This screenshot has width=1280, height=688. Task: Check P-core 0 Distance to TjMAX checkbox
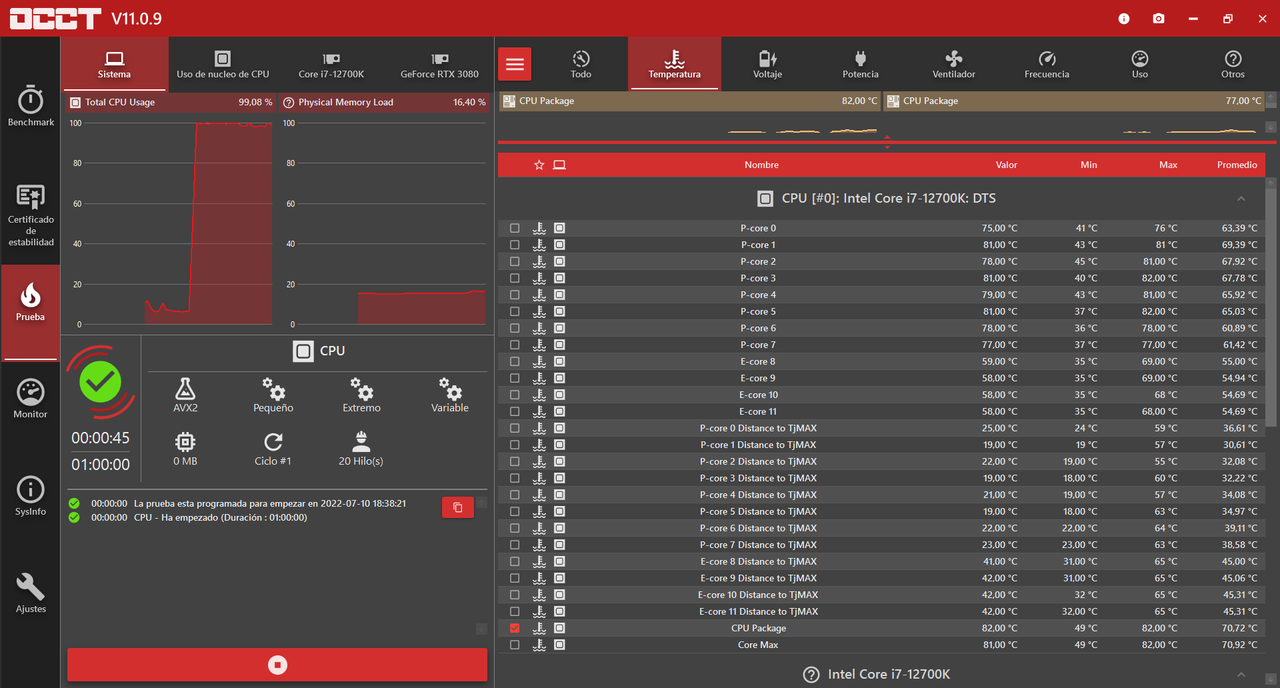[515, 428]
